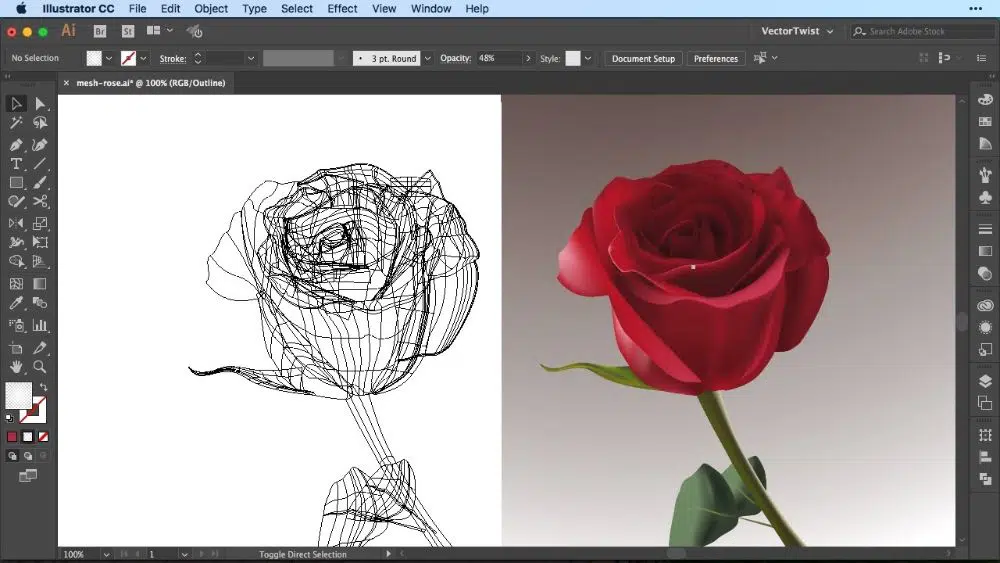Pick the Scissors tool

coord(40,202)
